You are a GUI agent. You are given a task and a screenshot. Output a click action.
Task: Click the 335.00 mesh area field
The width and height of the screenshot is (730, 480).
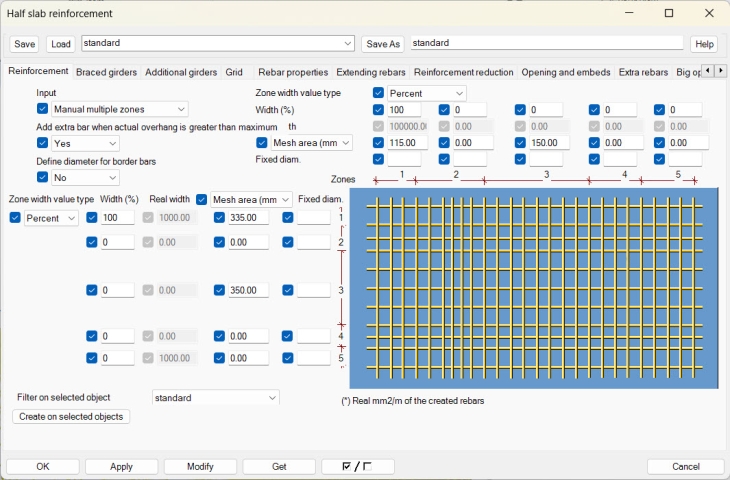248,217
